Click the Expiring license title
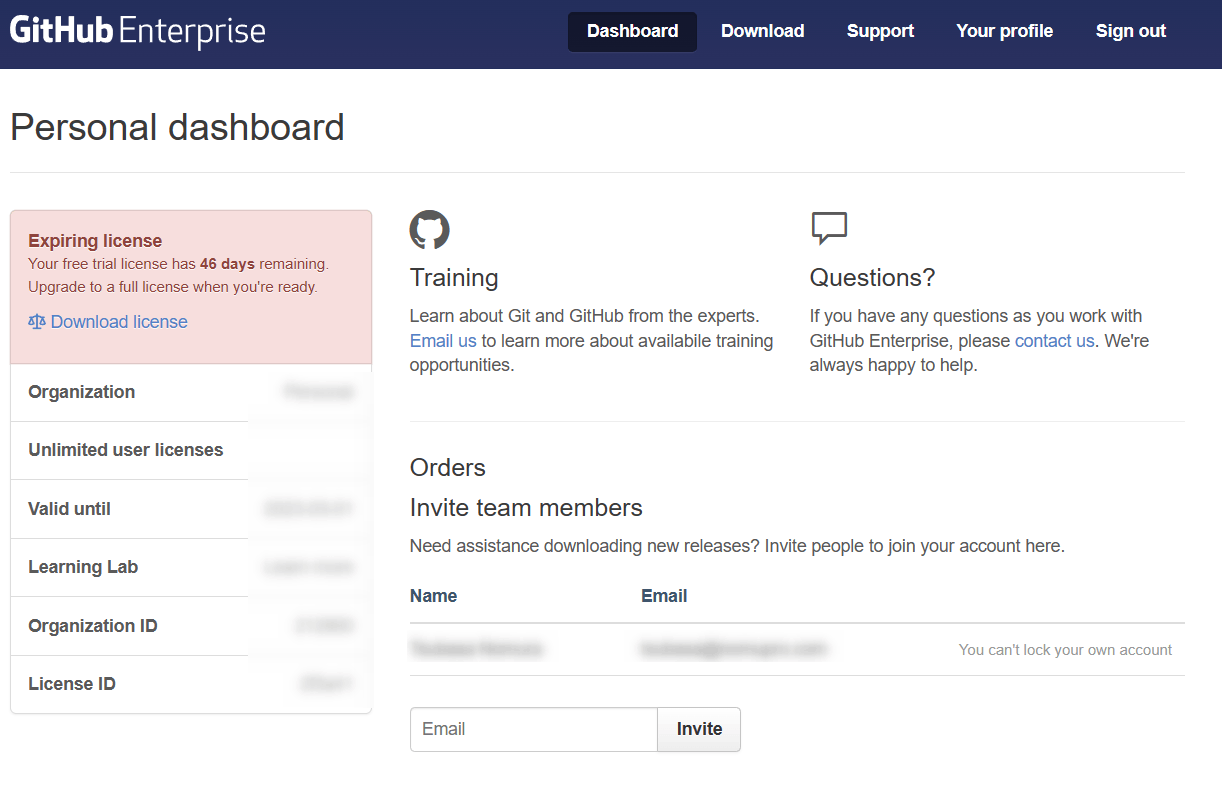 point(95,241)
